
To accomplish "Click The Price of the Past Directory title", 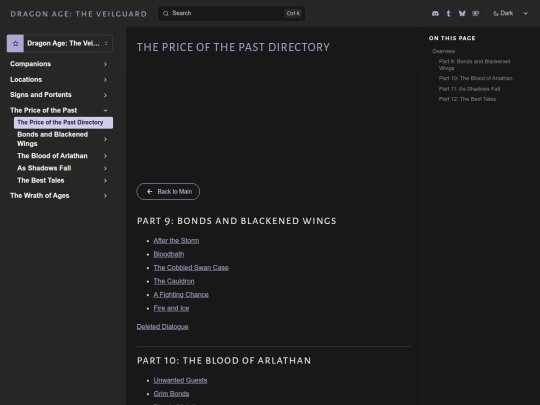I will [233, 47].
